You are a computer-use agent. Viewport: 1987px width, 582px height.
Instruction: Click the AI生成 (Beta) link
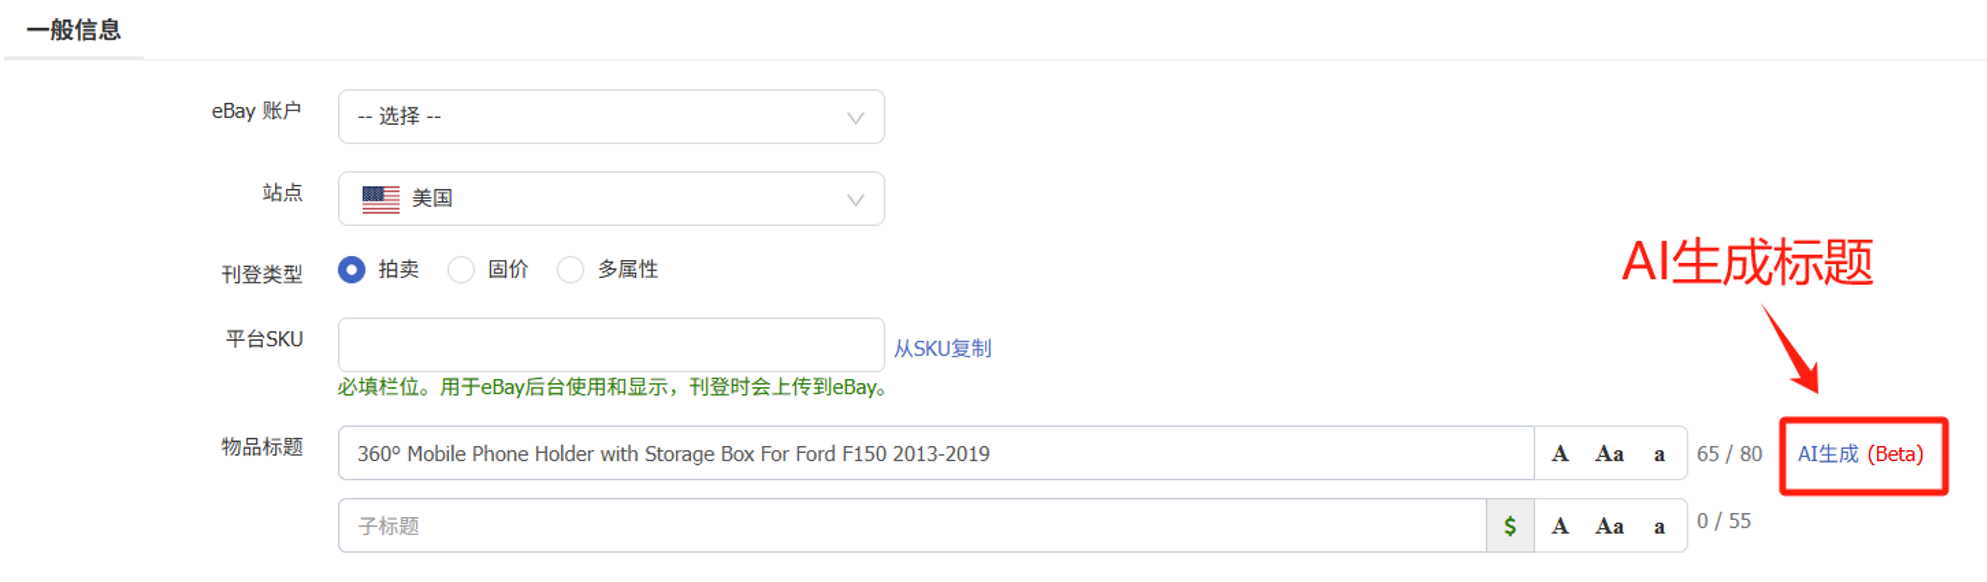(1861, 454)
